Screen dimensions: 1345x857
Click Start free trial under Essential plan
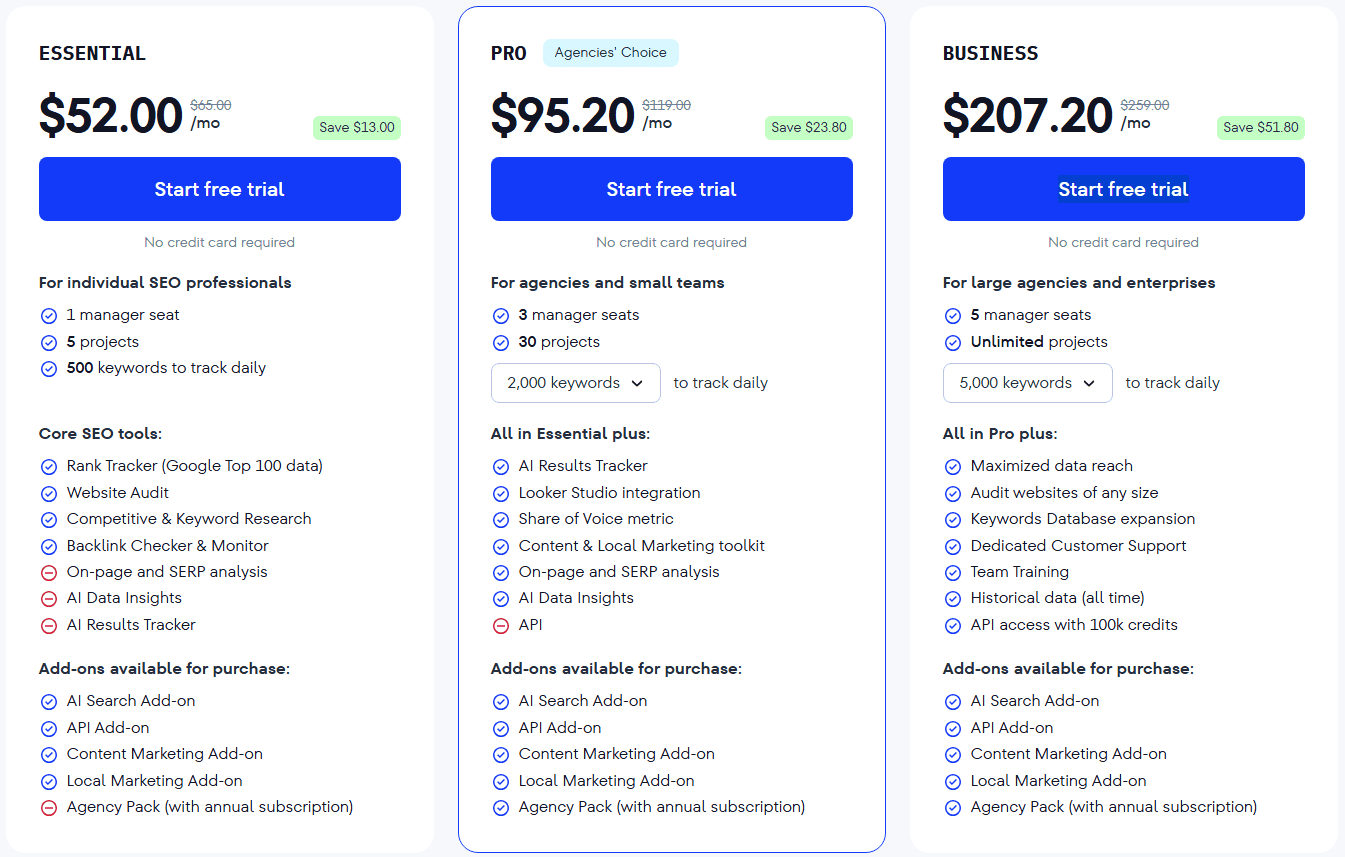tap(220, 189)
